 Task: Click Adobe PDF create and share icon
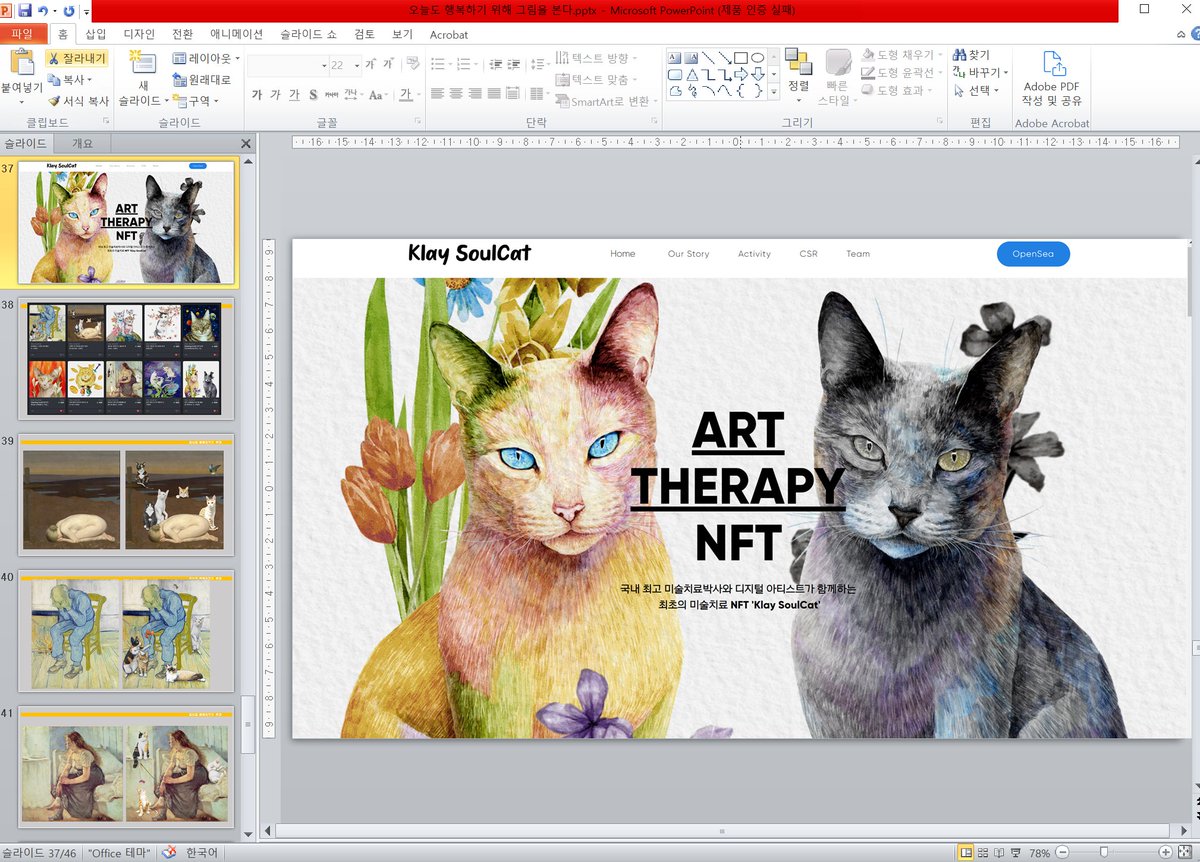[1054, 64]
